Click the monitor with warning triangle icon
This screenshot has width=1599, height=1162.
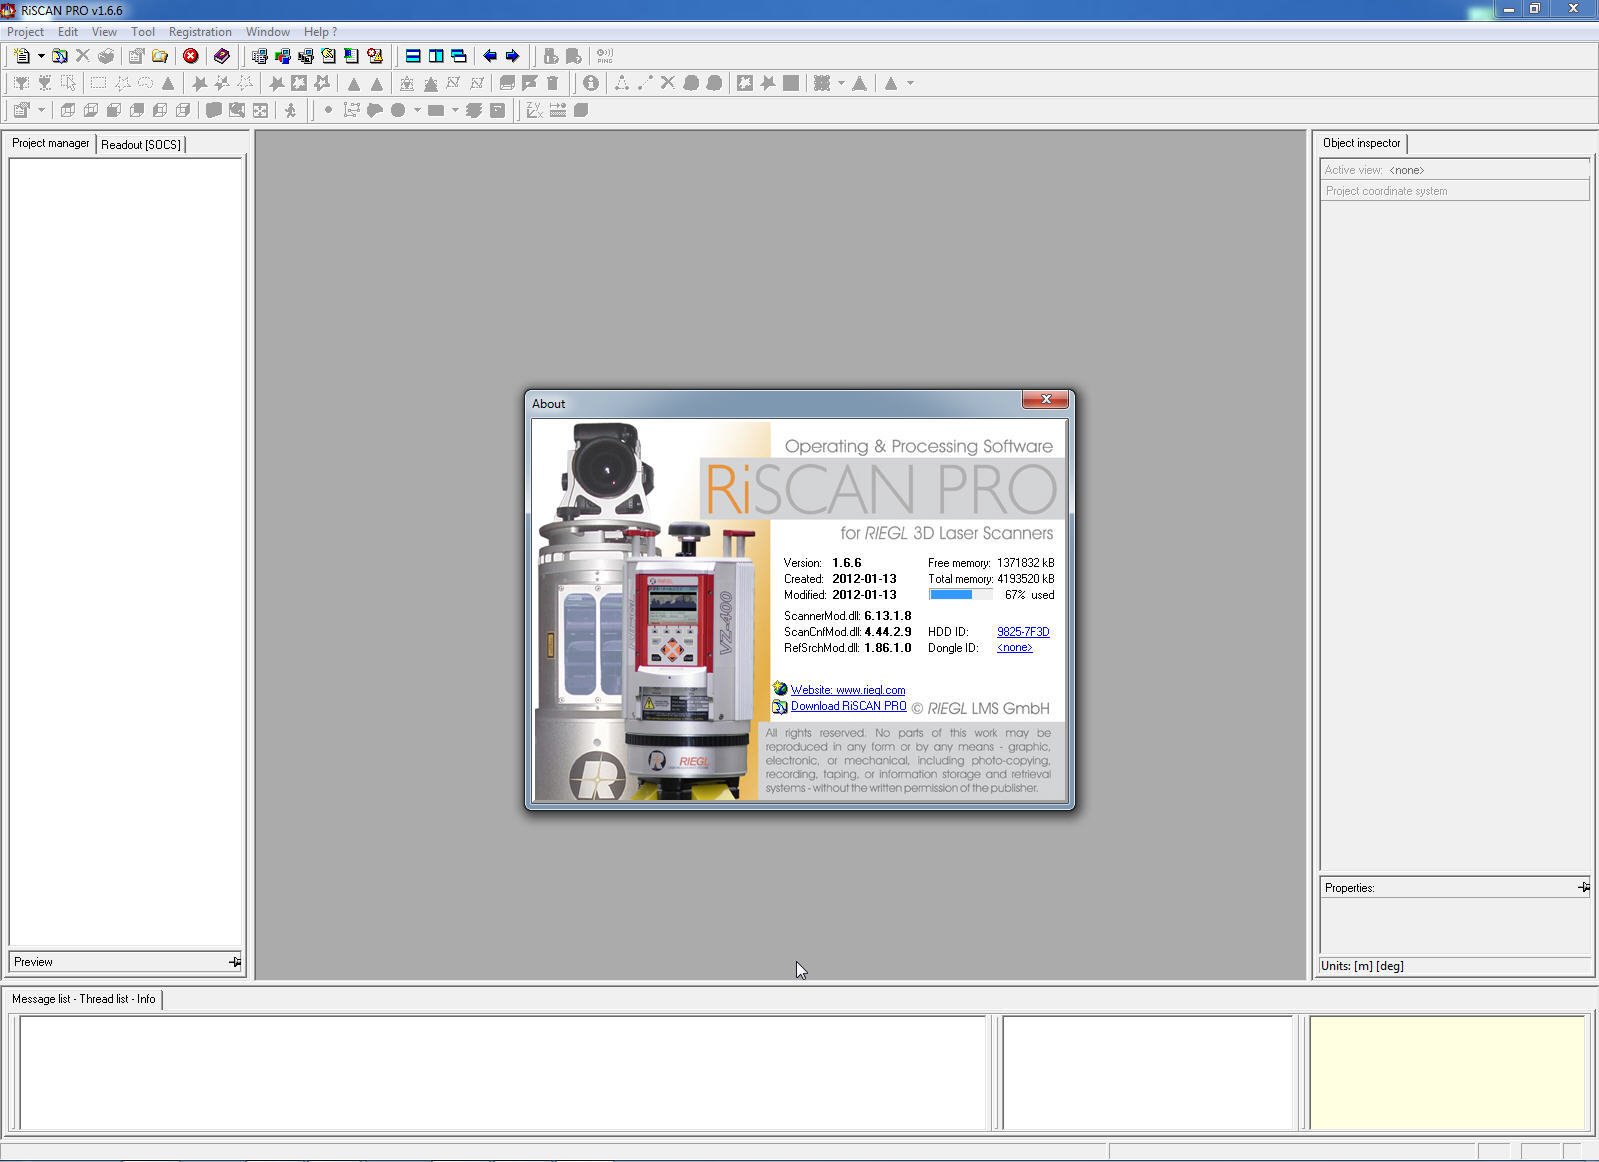pos(375,56)
